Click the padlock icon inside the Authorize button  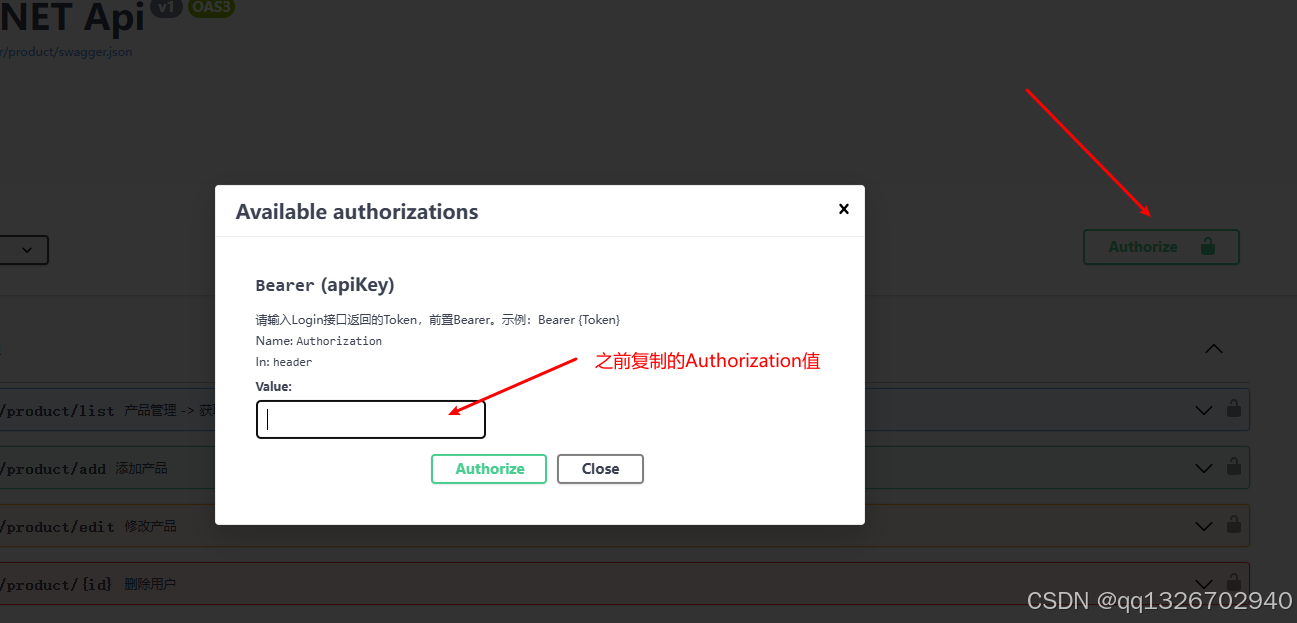[1208, 246]
